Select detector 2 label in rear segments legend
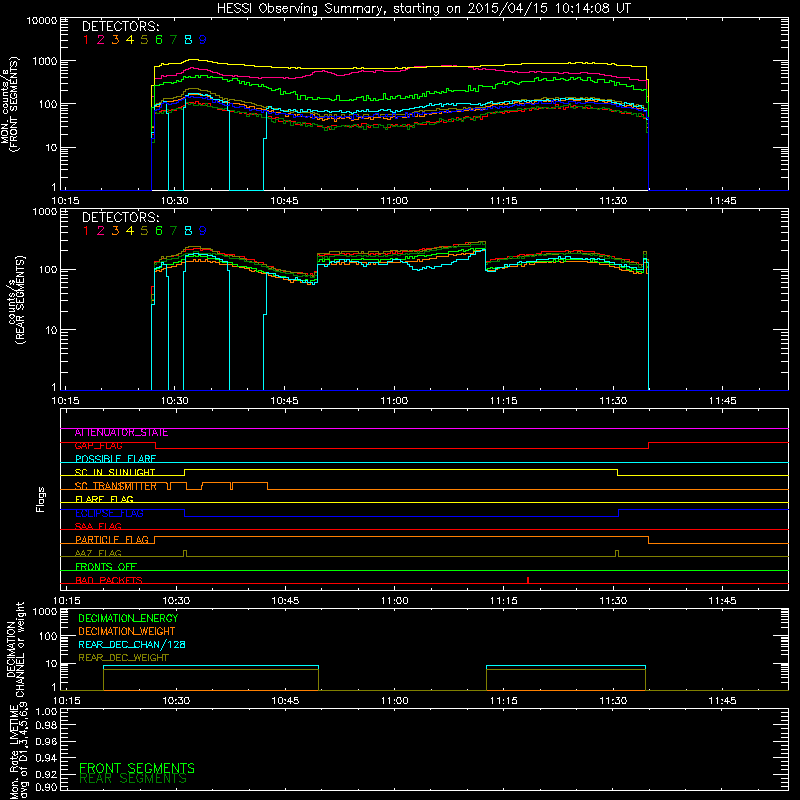The image size is (800, 800). point(101,231)
